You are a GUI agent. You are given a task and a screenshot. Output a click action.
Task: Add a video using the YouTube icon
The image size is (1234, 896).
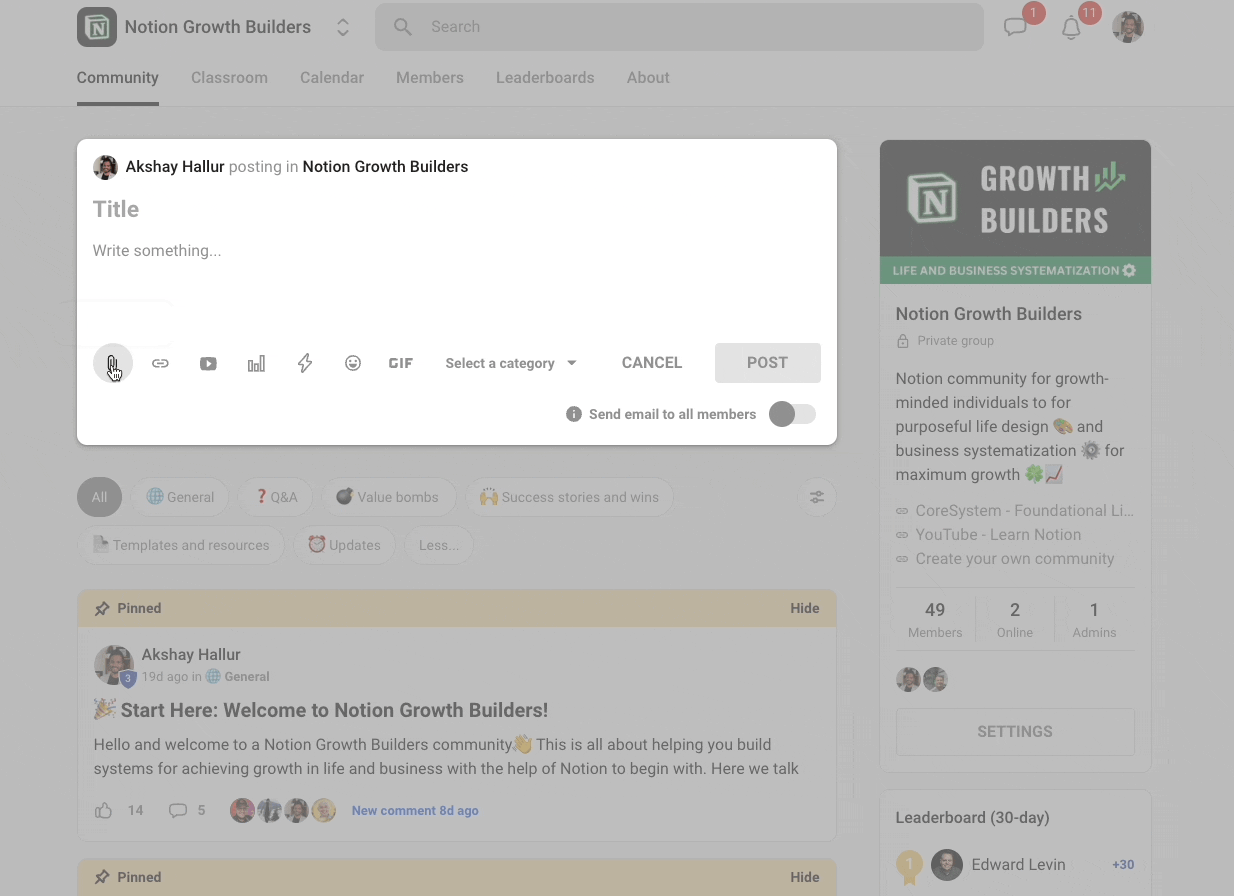coord(208,363)
